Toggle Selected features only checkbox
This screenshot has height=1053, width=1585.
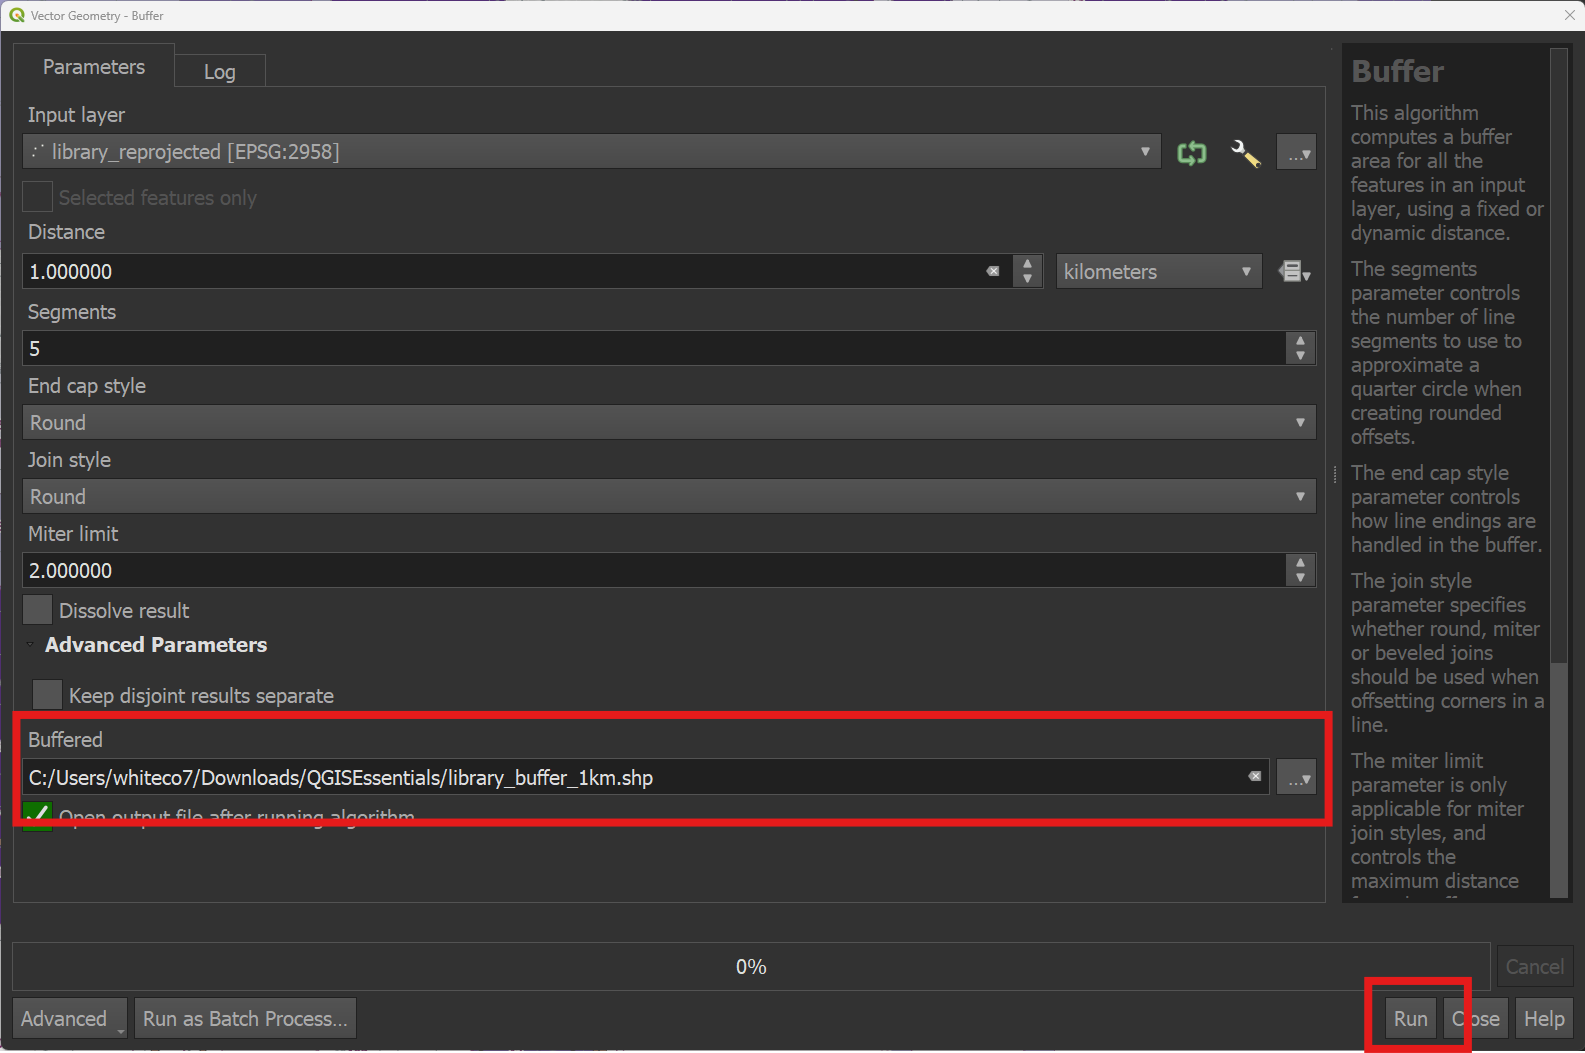(x=38, y=197)
